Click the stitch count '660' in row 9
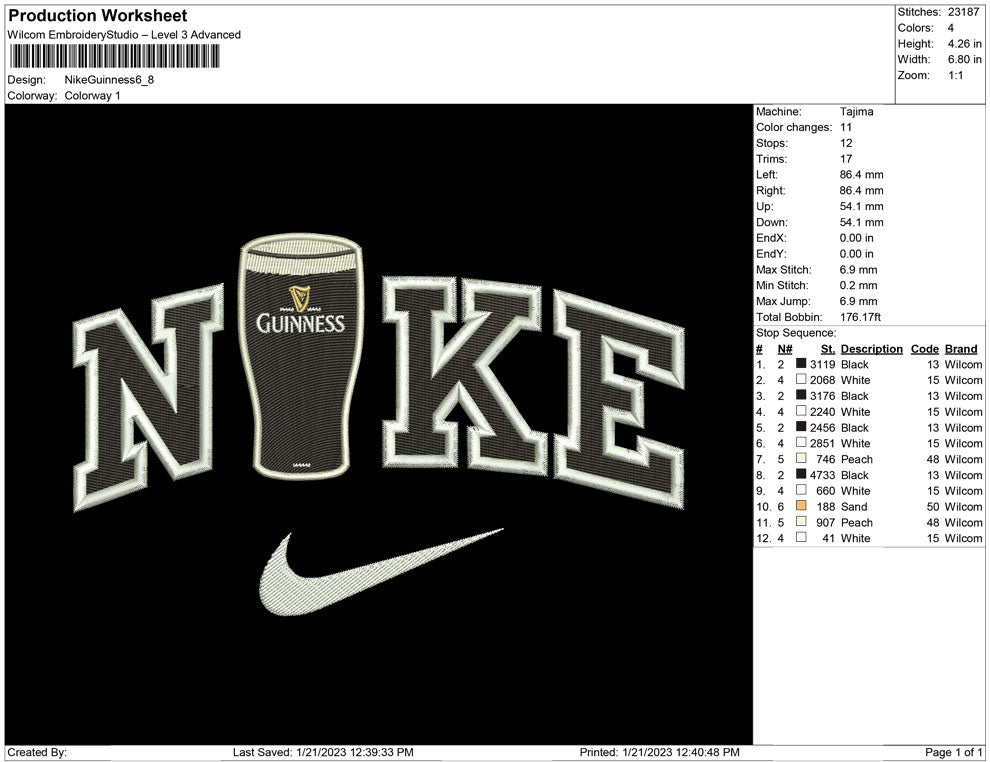Image resolution: width=990 pixels, height=762 pixels. (826, 491)
